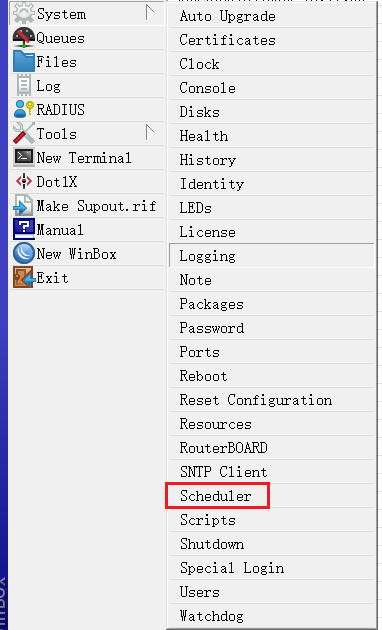Viewport: 382px width, 630px height.
Task: Open Health submenu entry
Action: (x=272, y=136)
